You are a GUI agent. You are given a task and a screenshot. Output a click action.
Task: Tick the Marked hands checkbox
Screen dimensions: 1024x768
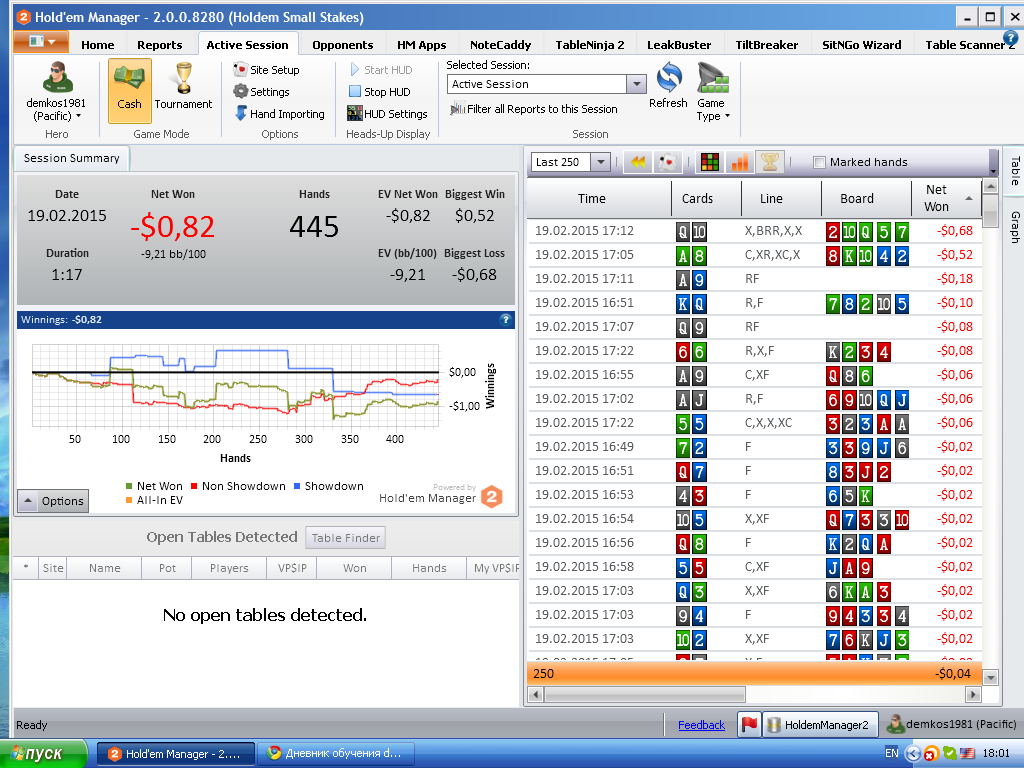(819, 163)
